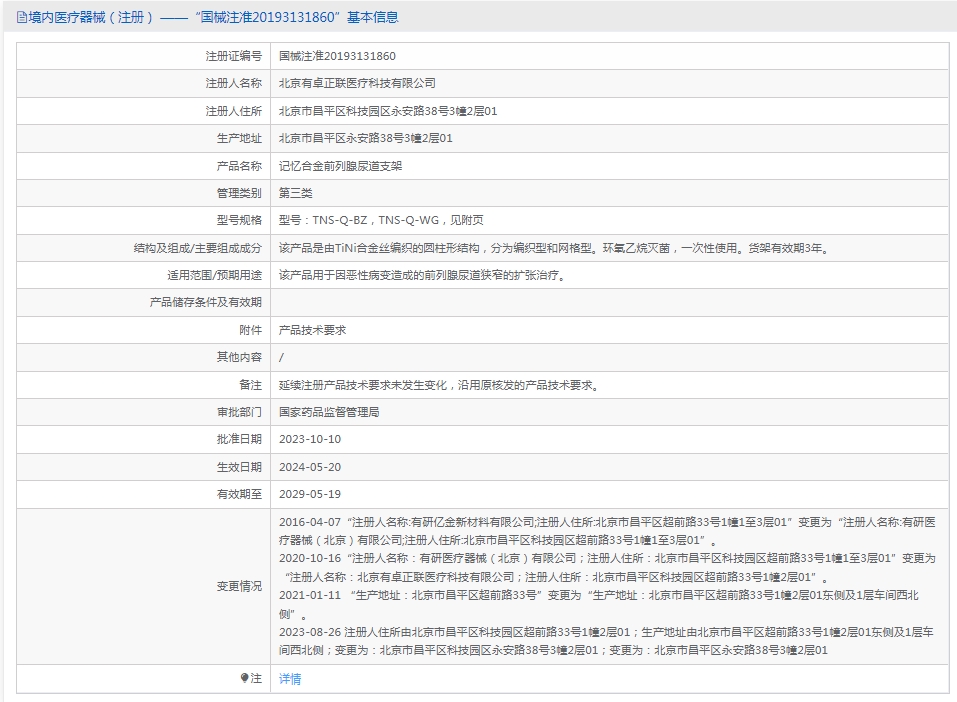Select the 附件 label
The height and width of the screenshot is (702, 957).
pos(250,330)
